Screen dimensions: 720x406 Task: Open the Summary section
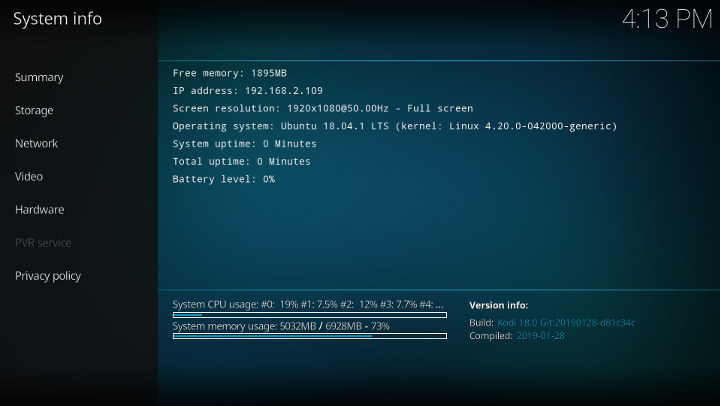39,77
